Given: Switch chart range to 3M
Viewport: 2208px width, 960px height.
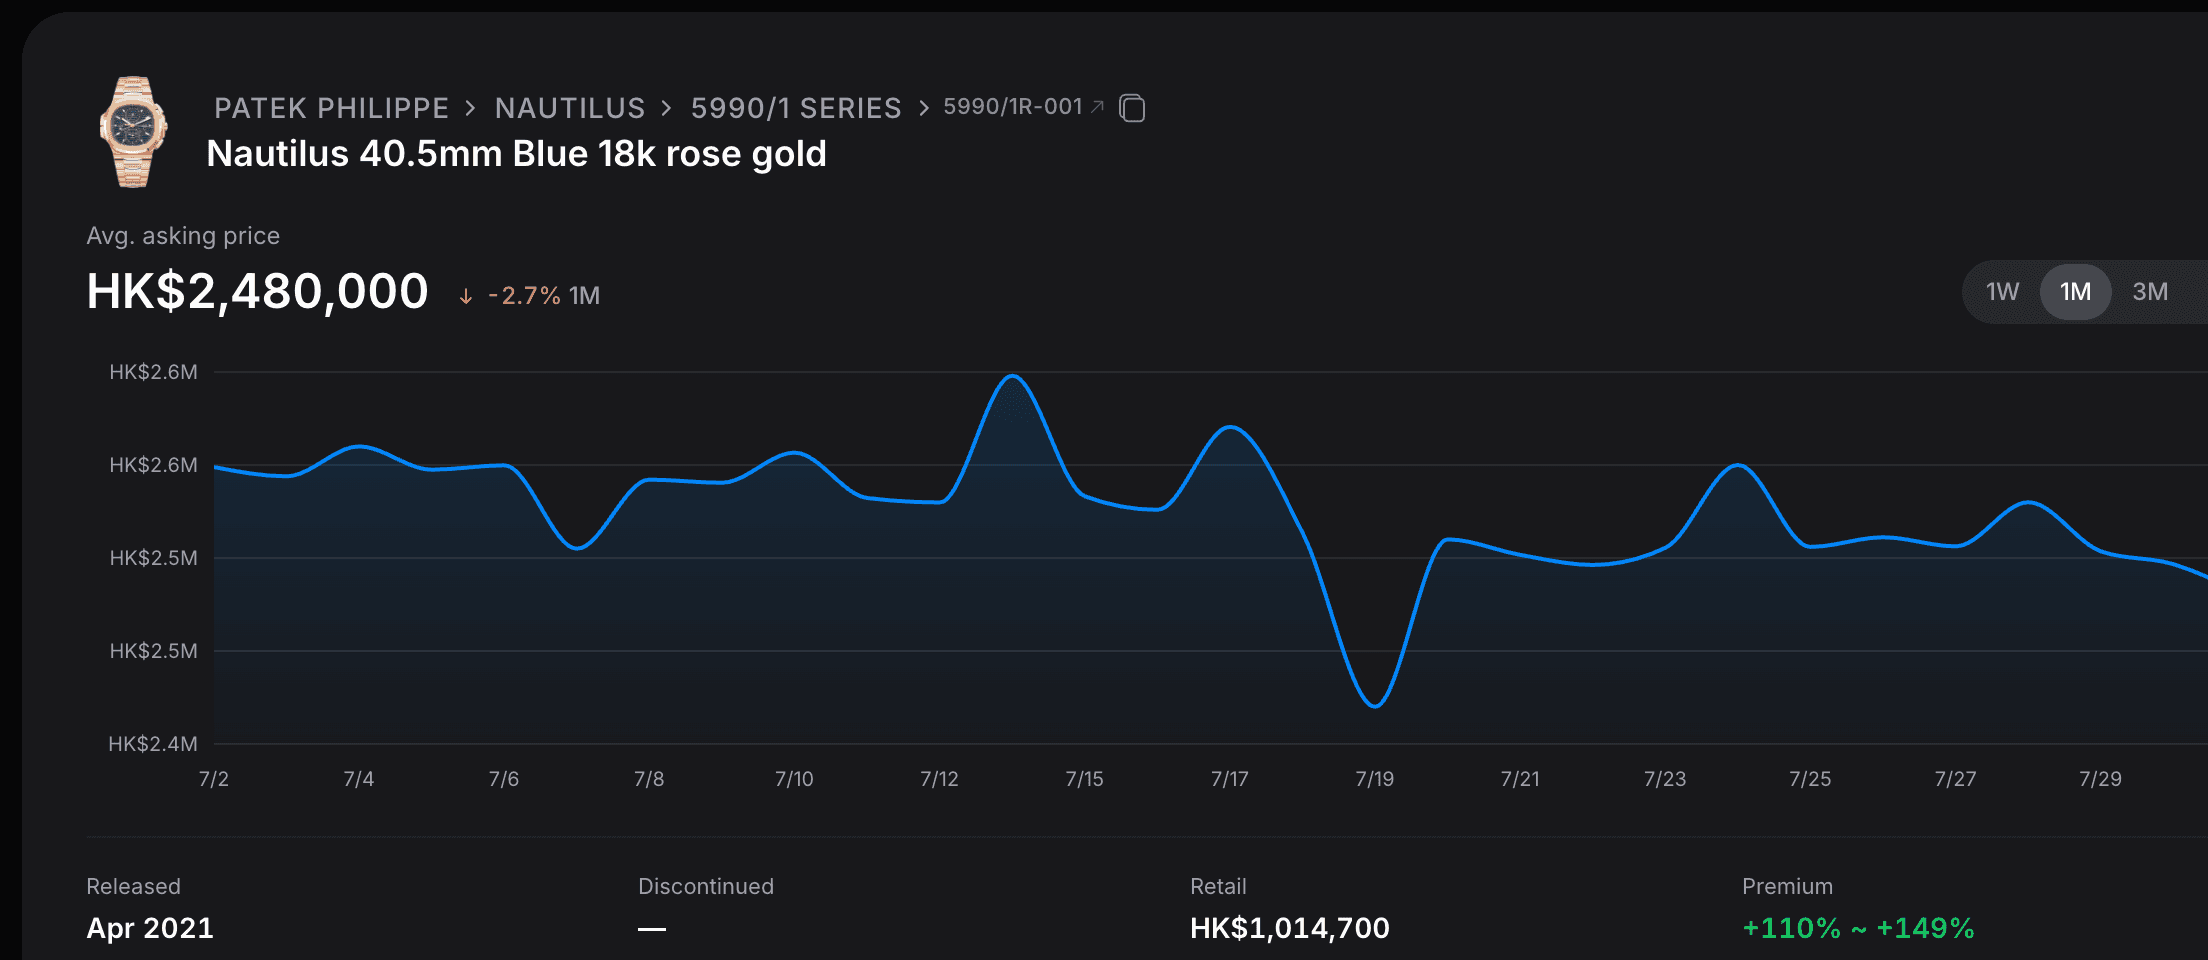Looking at the screenshot, I should 2150,292.
